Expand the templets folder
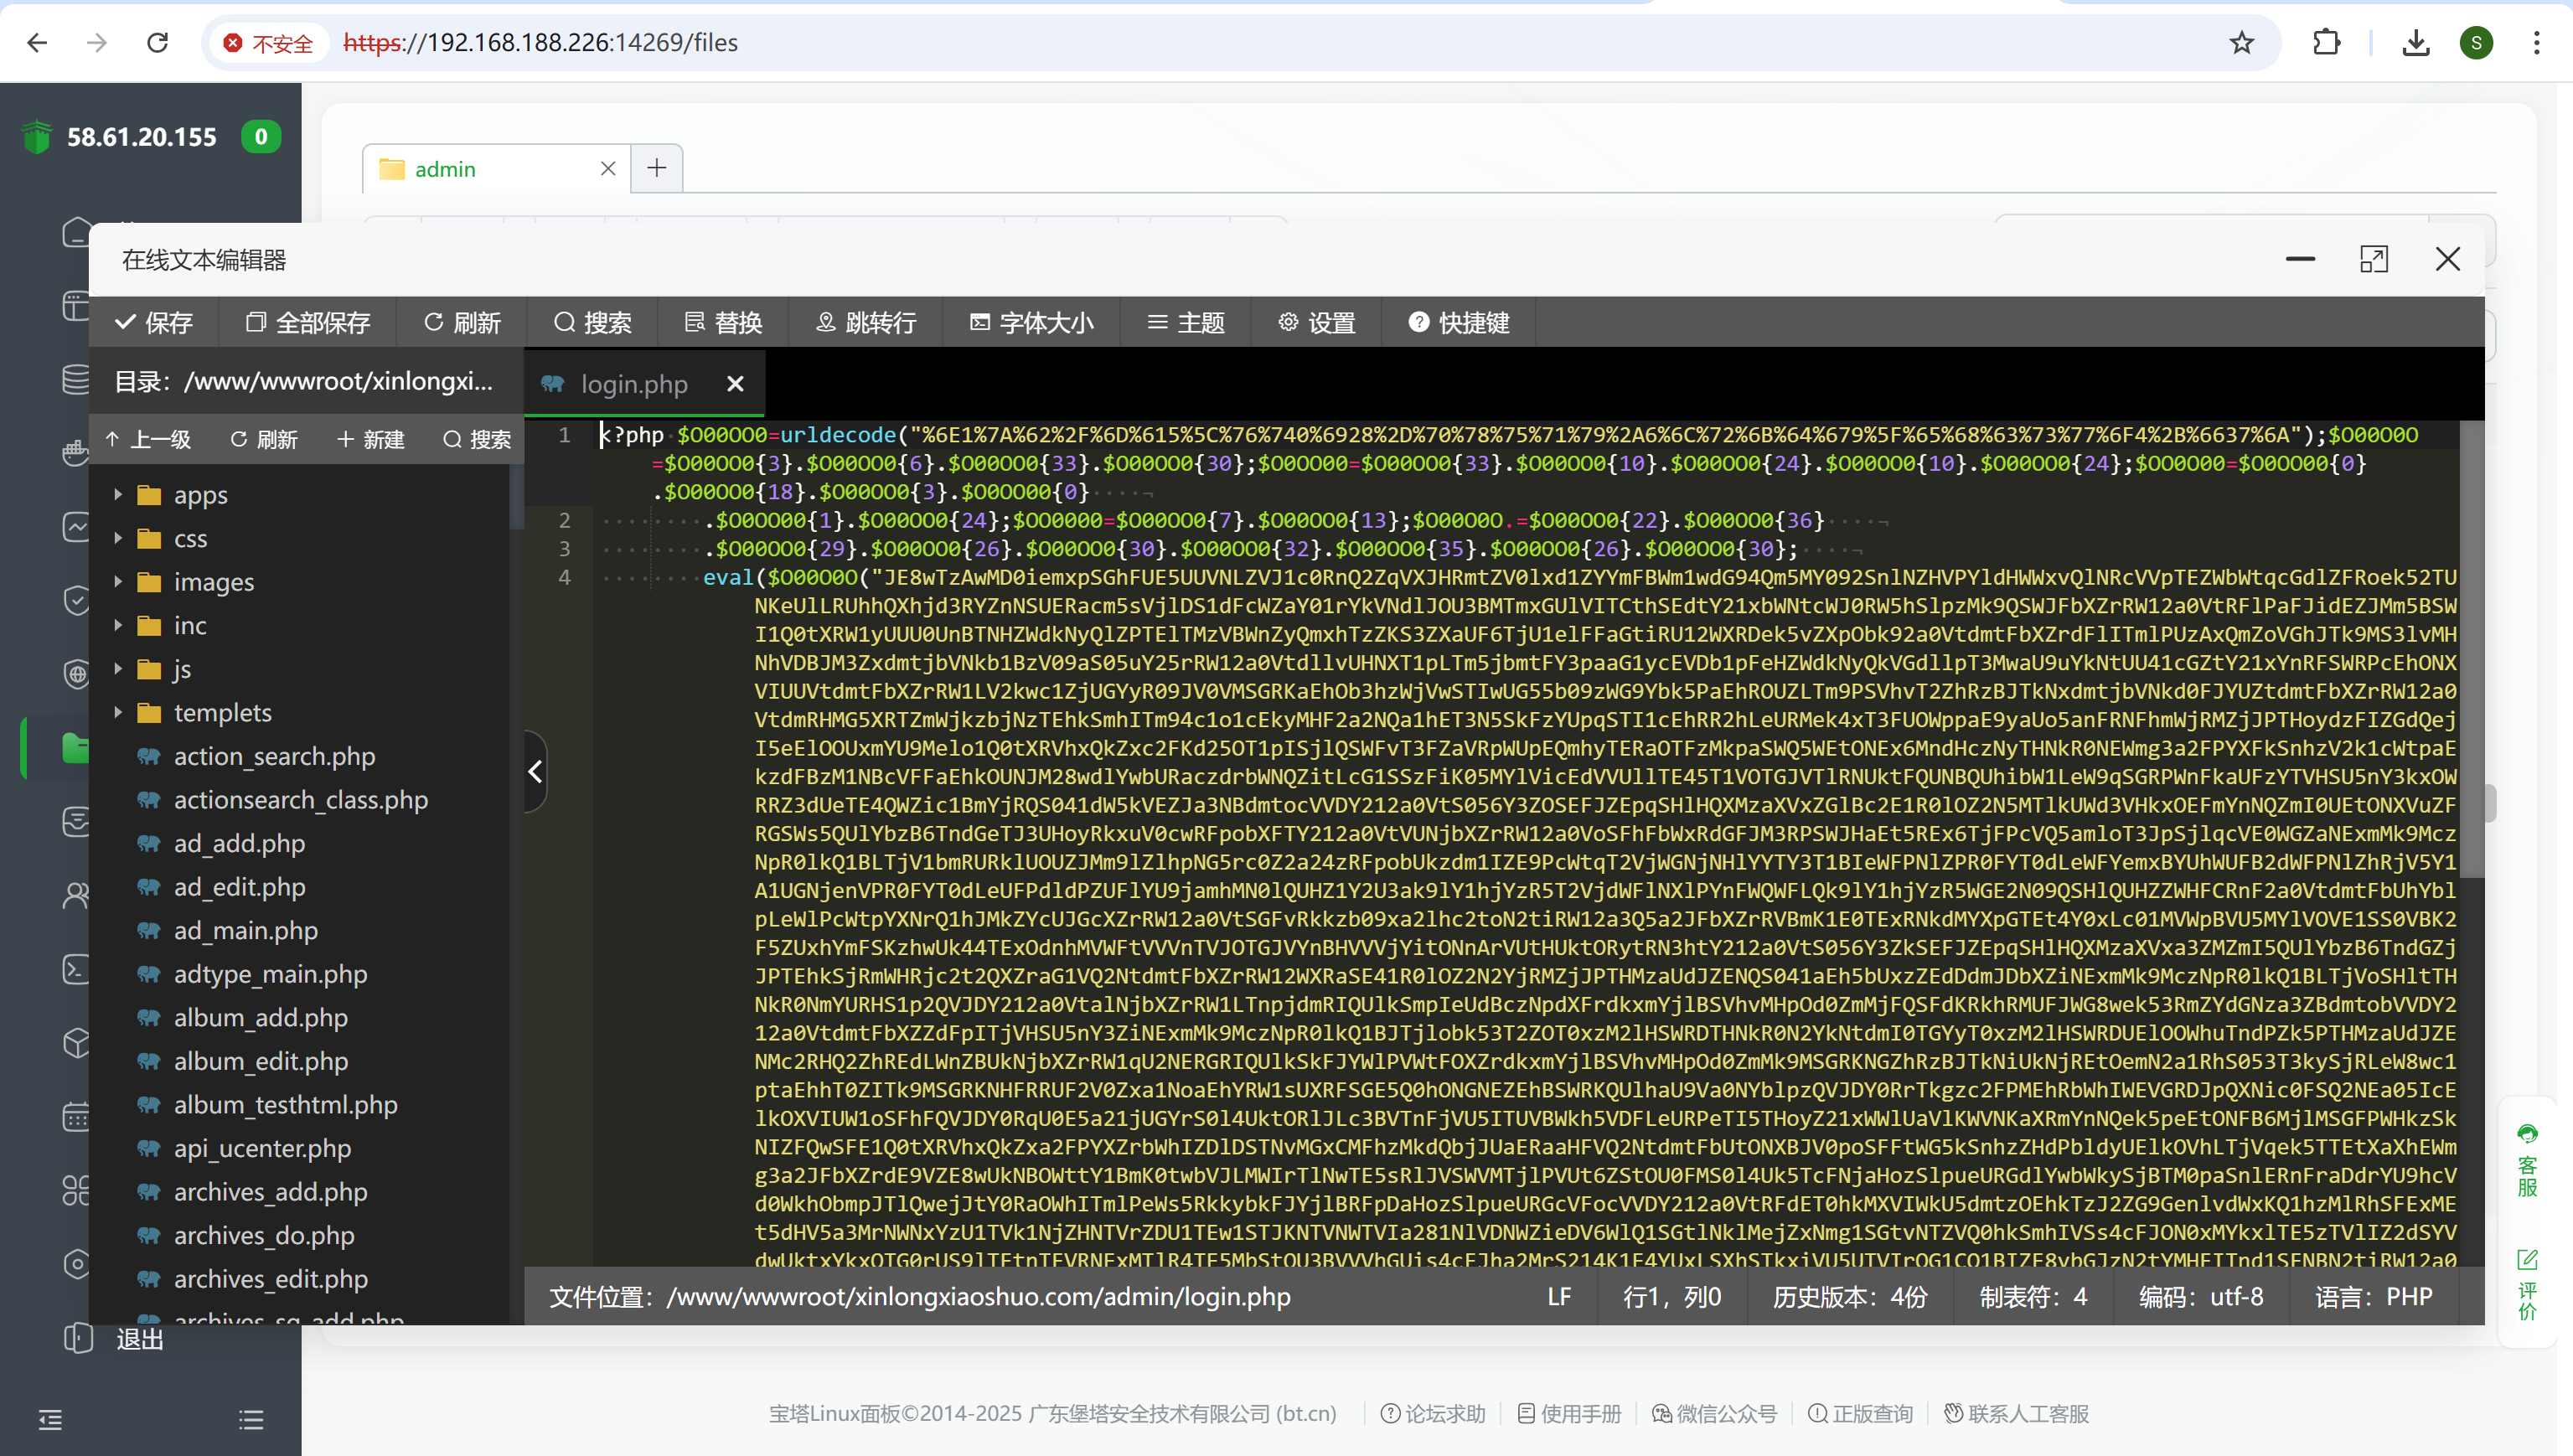The height and width of the screenshot is (1456, 2573). point(118,713)
